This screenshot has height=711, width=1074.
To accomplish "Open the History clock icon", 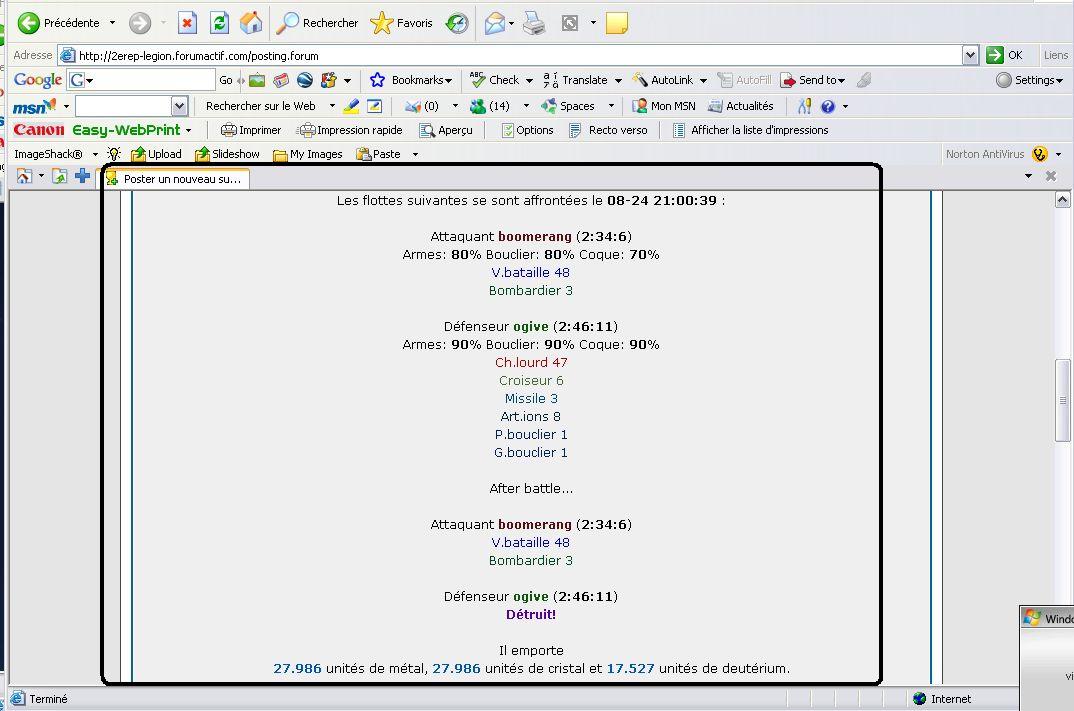I will coord(457,23).
